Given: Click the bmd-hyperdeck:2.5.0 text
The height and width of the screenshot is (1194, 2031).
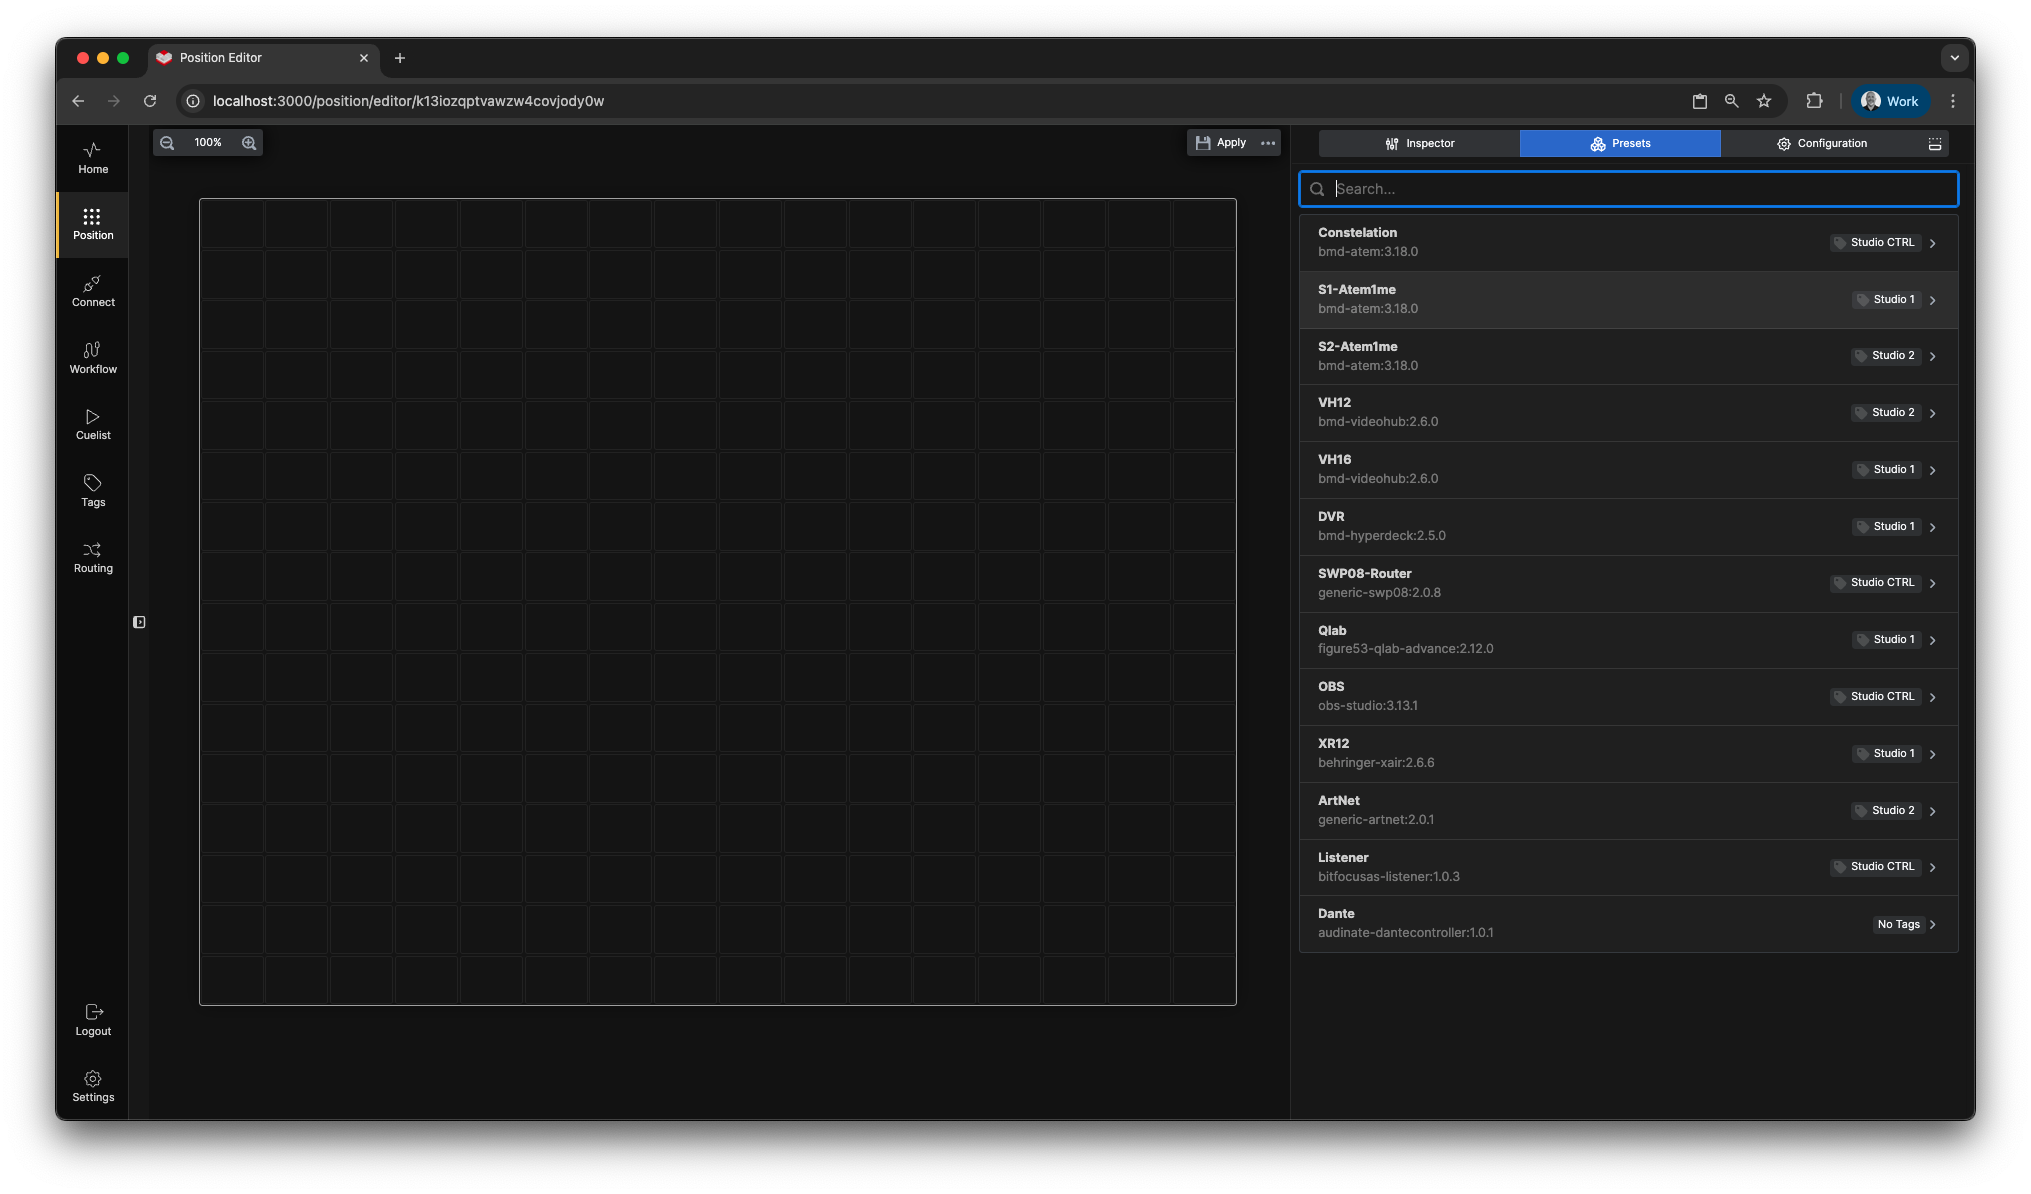Looking at the screenshot, I should 1381,536.
